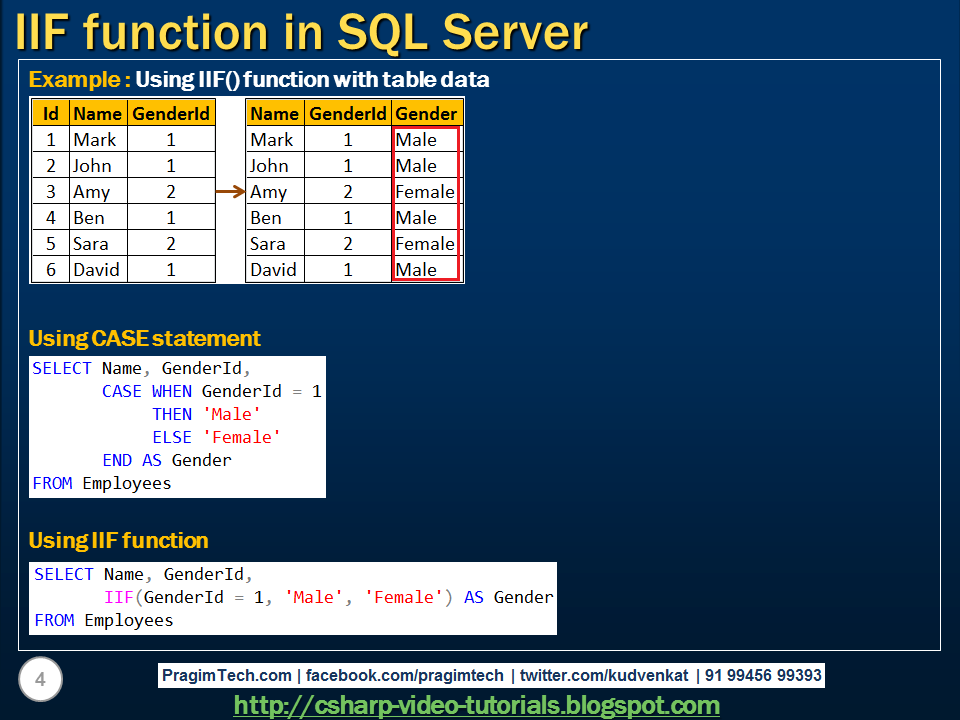
Task: Click the slide number 4 circle
Action: pyautogui.click(x=40, y=680)
